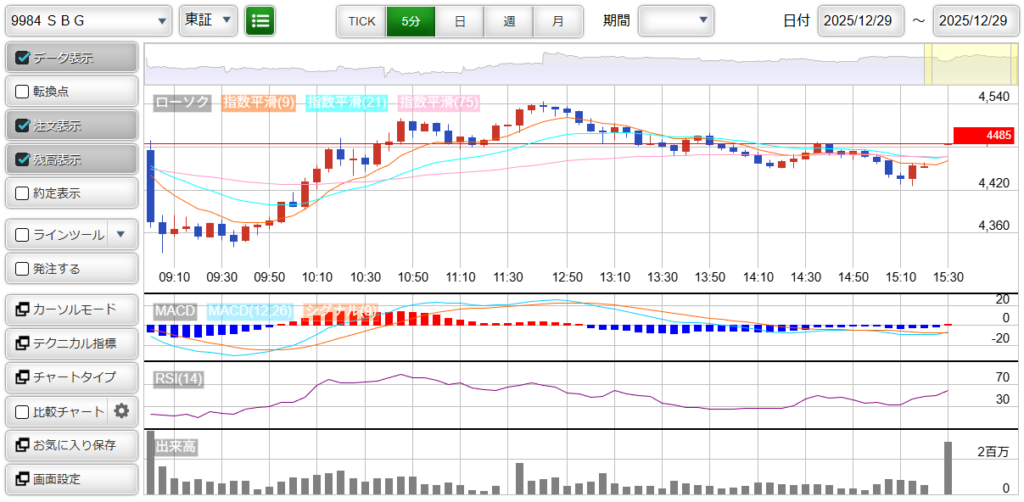The height and width of the screenshot is (502, 1024).
Task: Click the RSI(14) indicator label
Action: tap(179, 378)
